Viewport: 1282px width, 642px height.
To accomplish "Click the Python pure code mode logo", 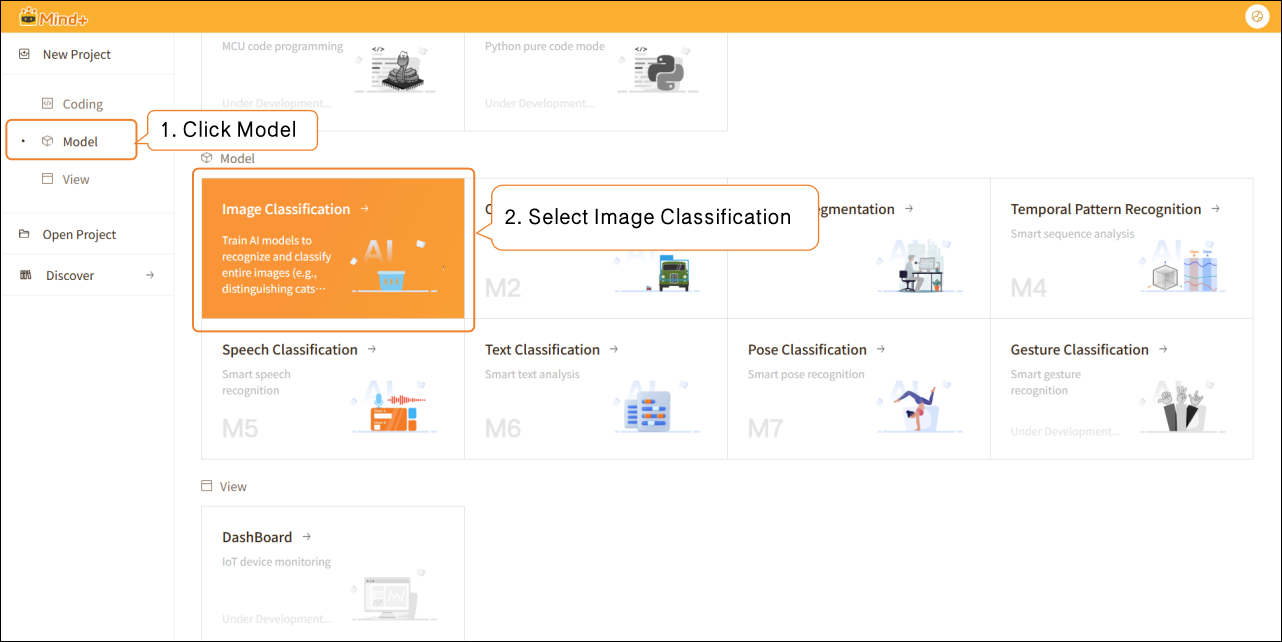I will point(661,72).
